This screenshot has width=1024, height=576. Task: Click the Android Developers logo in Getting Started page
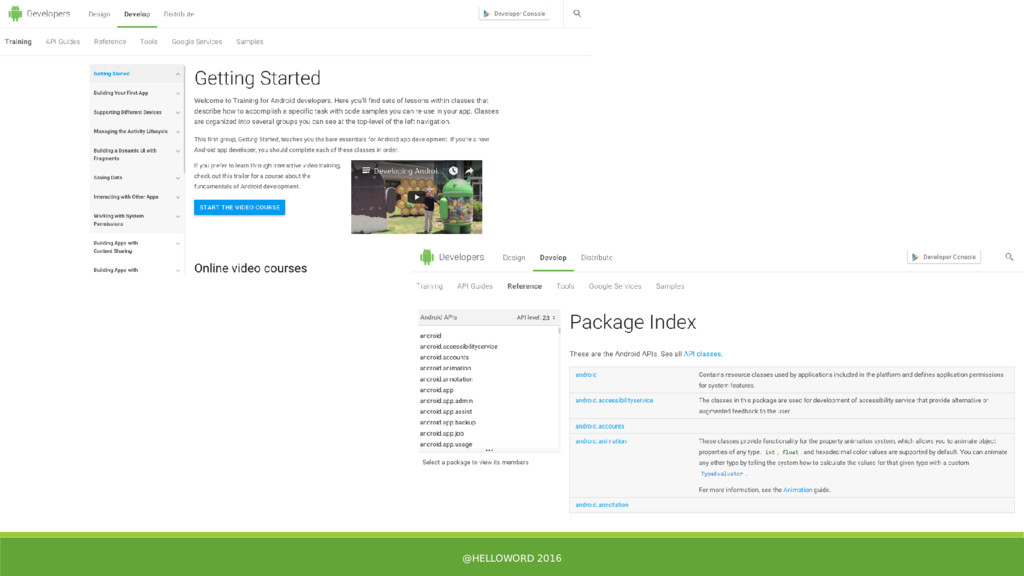coord(39,14)
